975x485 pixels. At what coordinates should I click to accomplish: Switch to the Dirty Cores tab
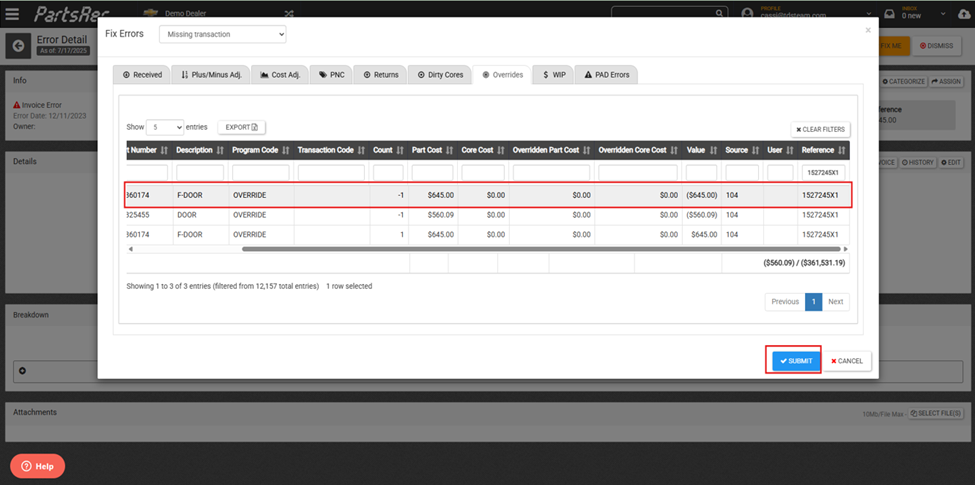click(x=440, y=75)
